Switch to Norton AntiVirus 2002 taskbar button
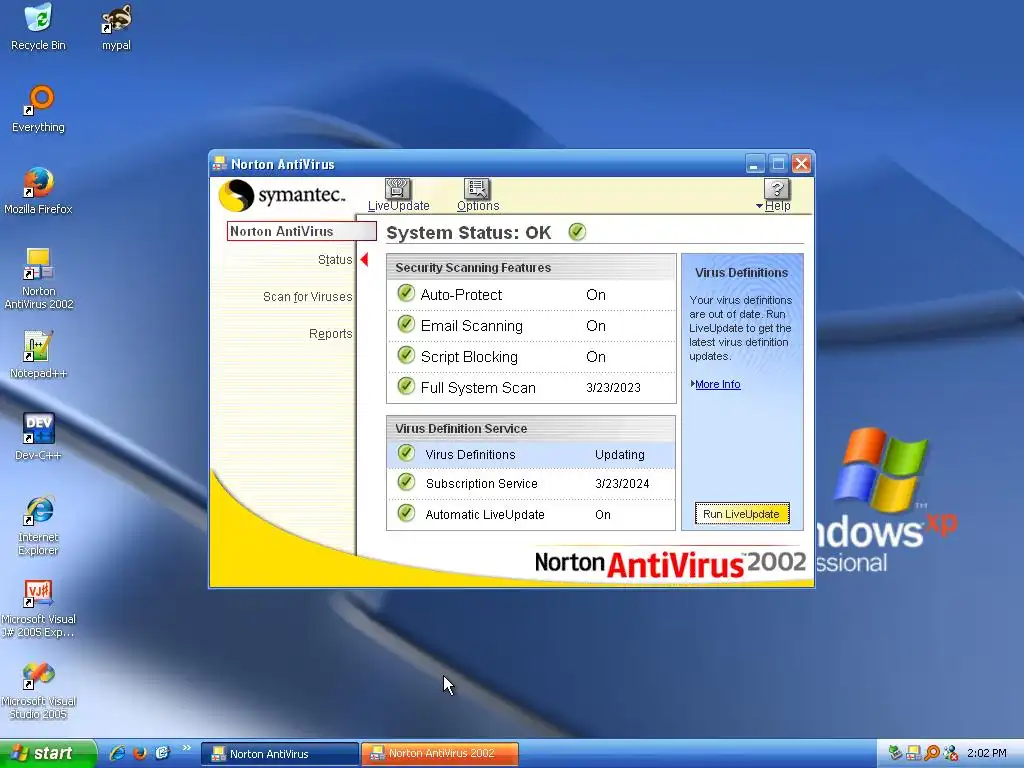 coord(440,754)
